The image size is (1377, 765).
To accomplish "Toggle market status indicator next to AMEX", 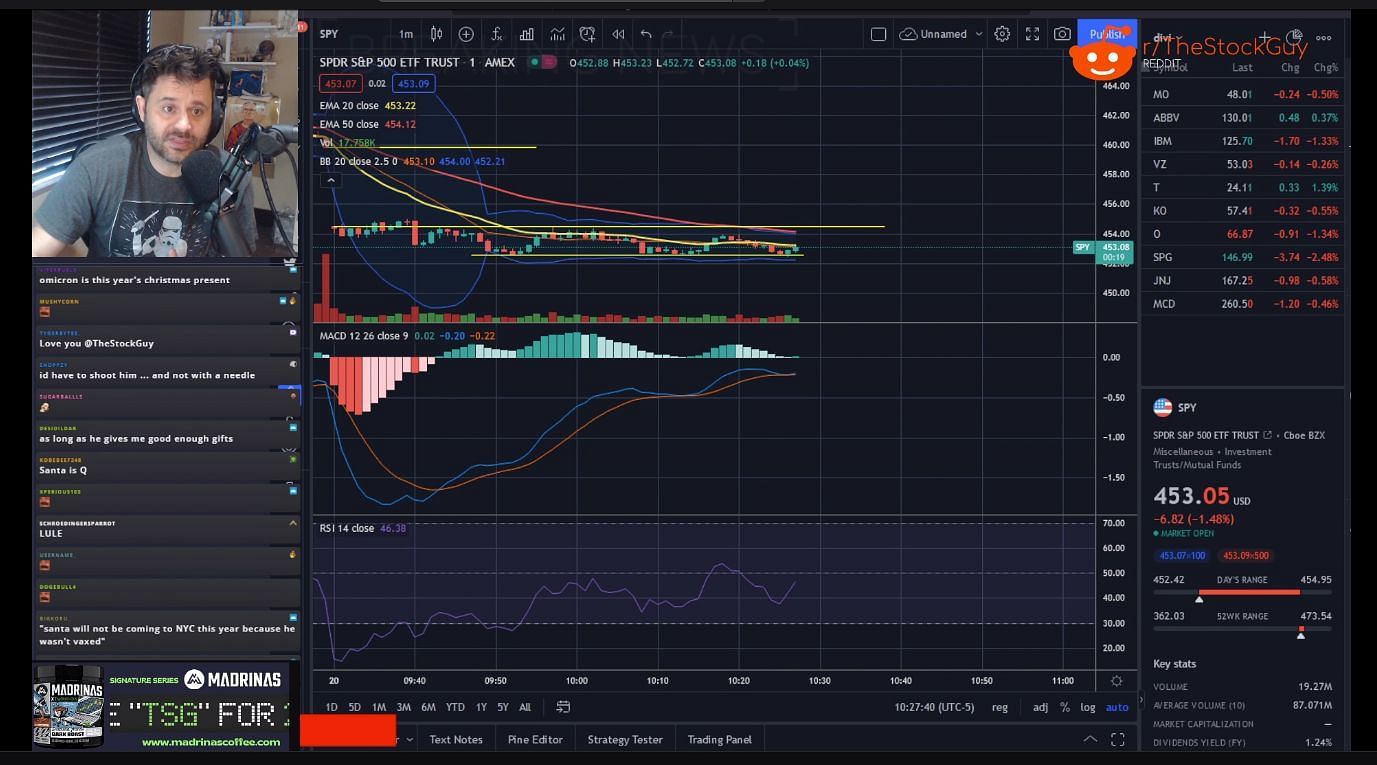I will (535, 62).
